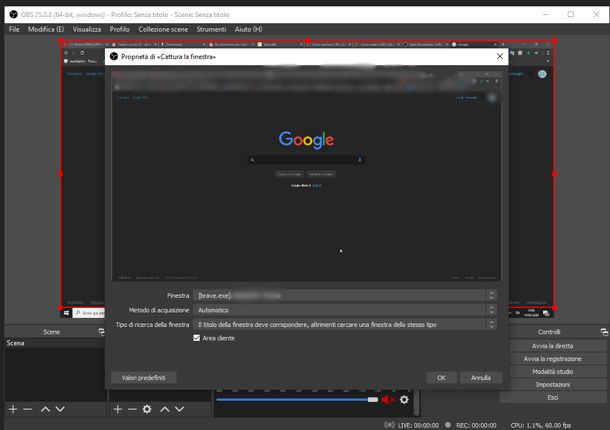Move the source up with the sources up arrow
The height and width of the screenshot is (430, 610).
coord(165,409)
